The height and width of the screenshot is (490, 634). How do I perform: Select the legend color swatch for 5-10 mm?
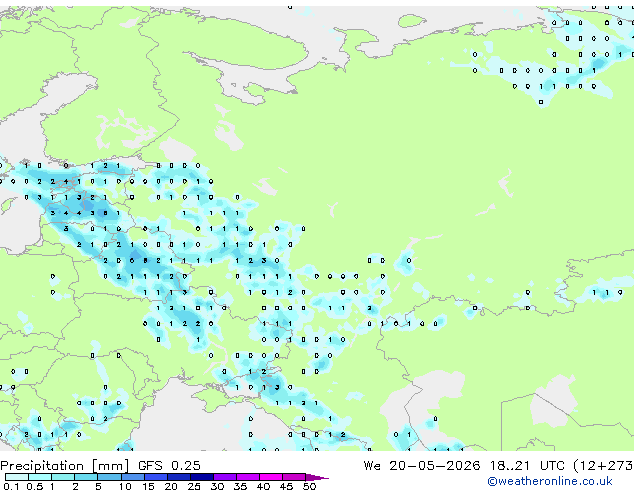(x=109, y=477)
